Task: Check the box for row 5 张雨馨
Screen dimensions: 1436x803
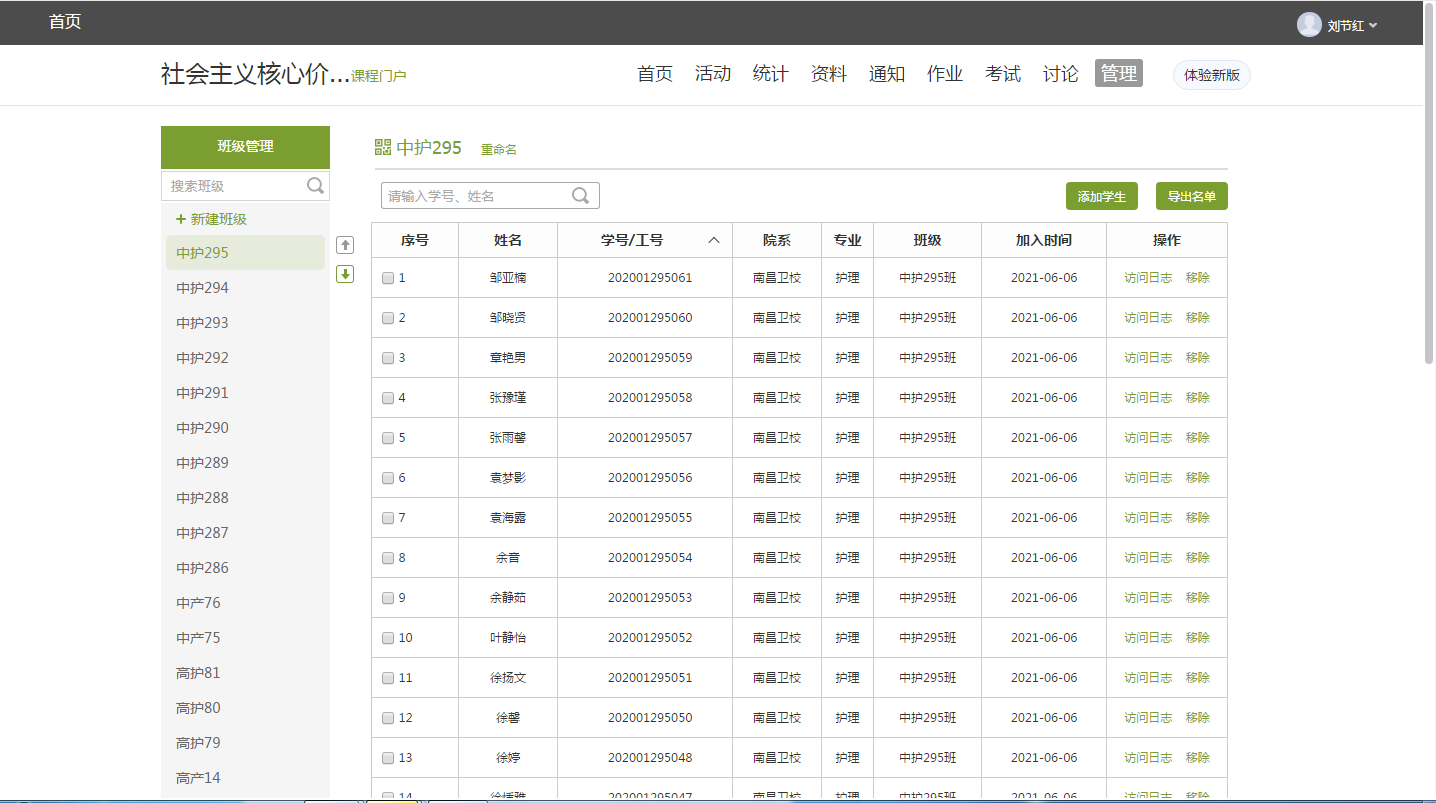Action: [388, 438]
